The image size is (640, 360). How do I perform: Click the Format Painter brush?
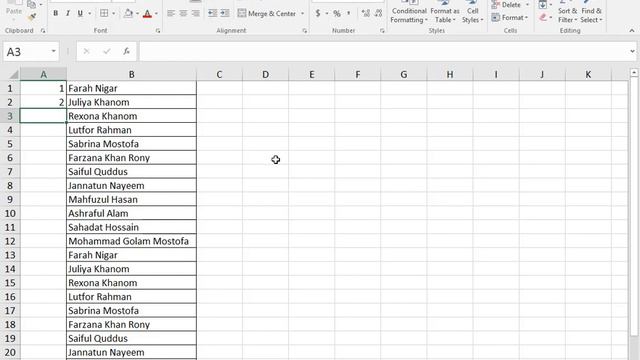pos(31,17)
